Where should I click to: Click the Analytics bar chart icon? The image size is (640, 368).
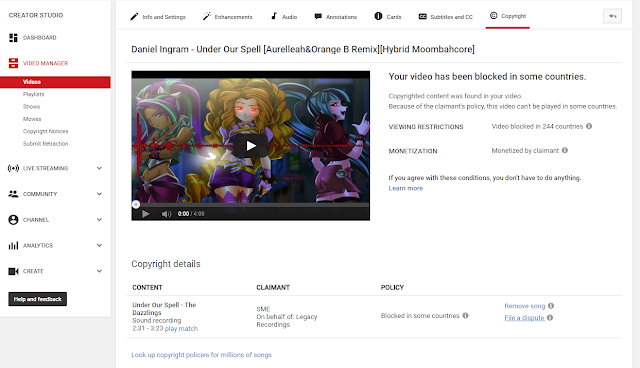13,245
